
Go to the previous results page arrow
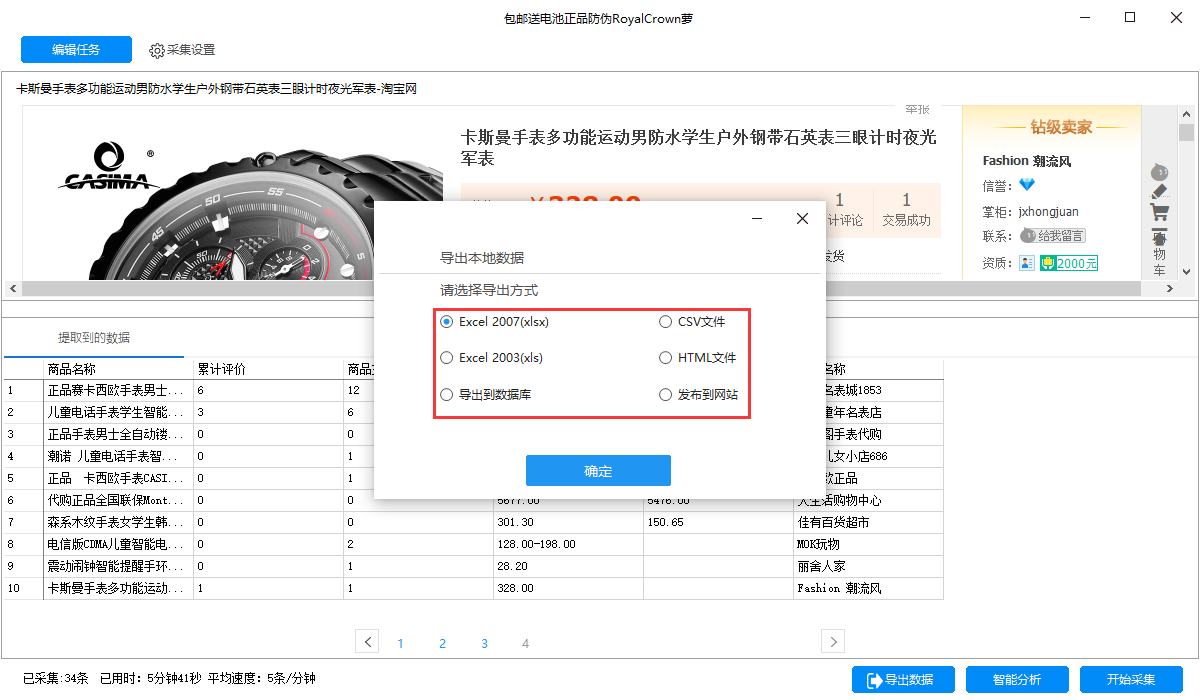coord(368,641)
